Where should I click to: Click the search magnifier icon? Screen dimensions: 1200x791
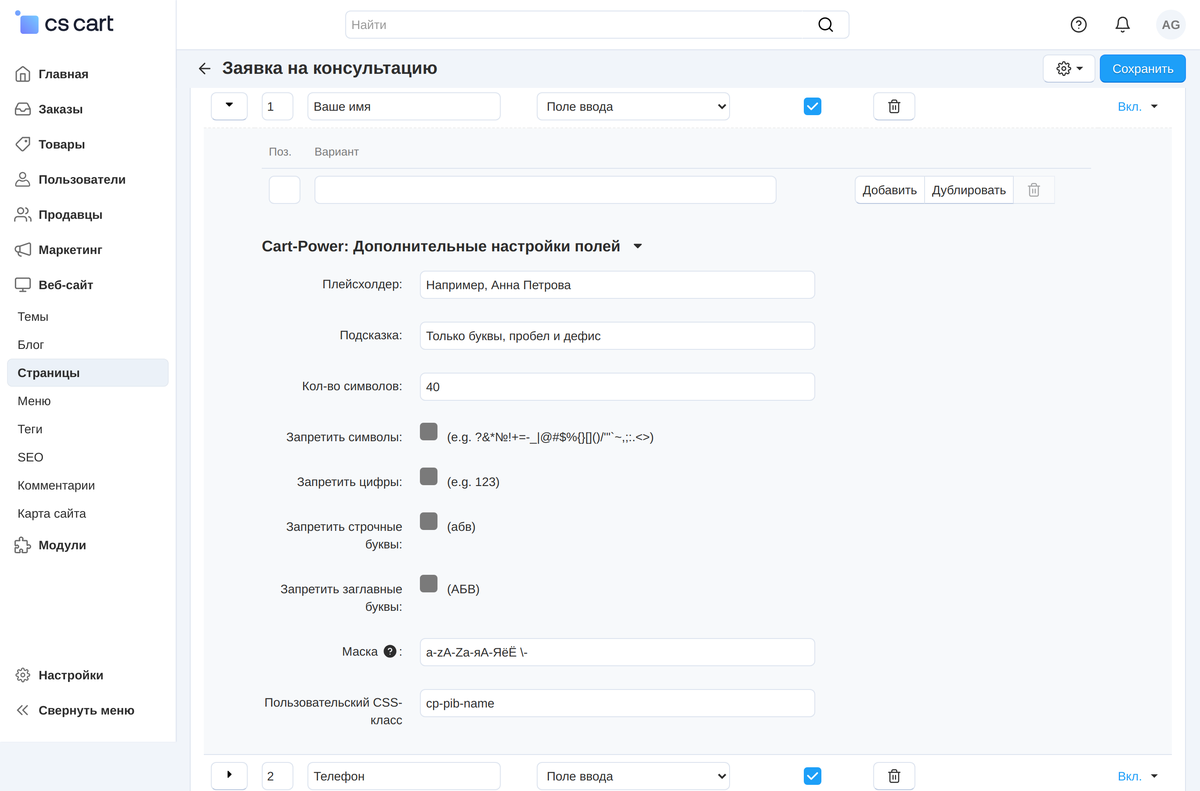(x=825, y=25)
